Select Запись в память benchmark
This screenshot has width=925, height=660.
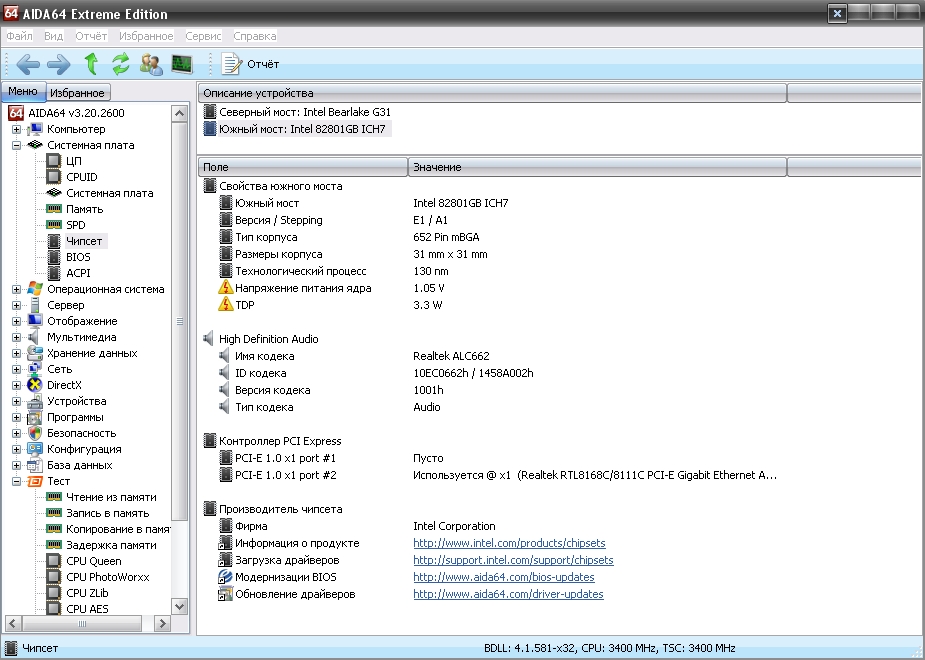click(x=107, y=513)
